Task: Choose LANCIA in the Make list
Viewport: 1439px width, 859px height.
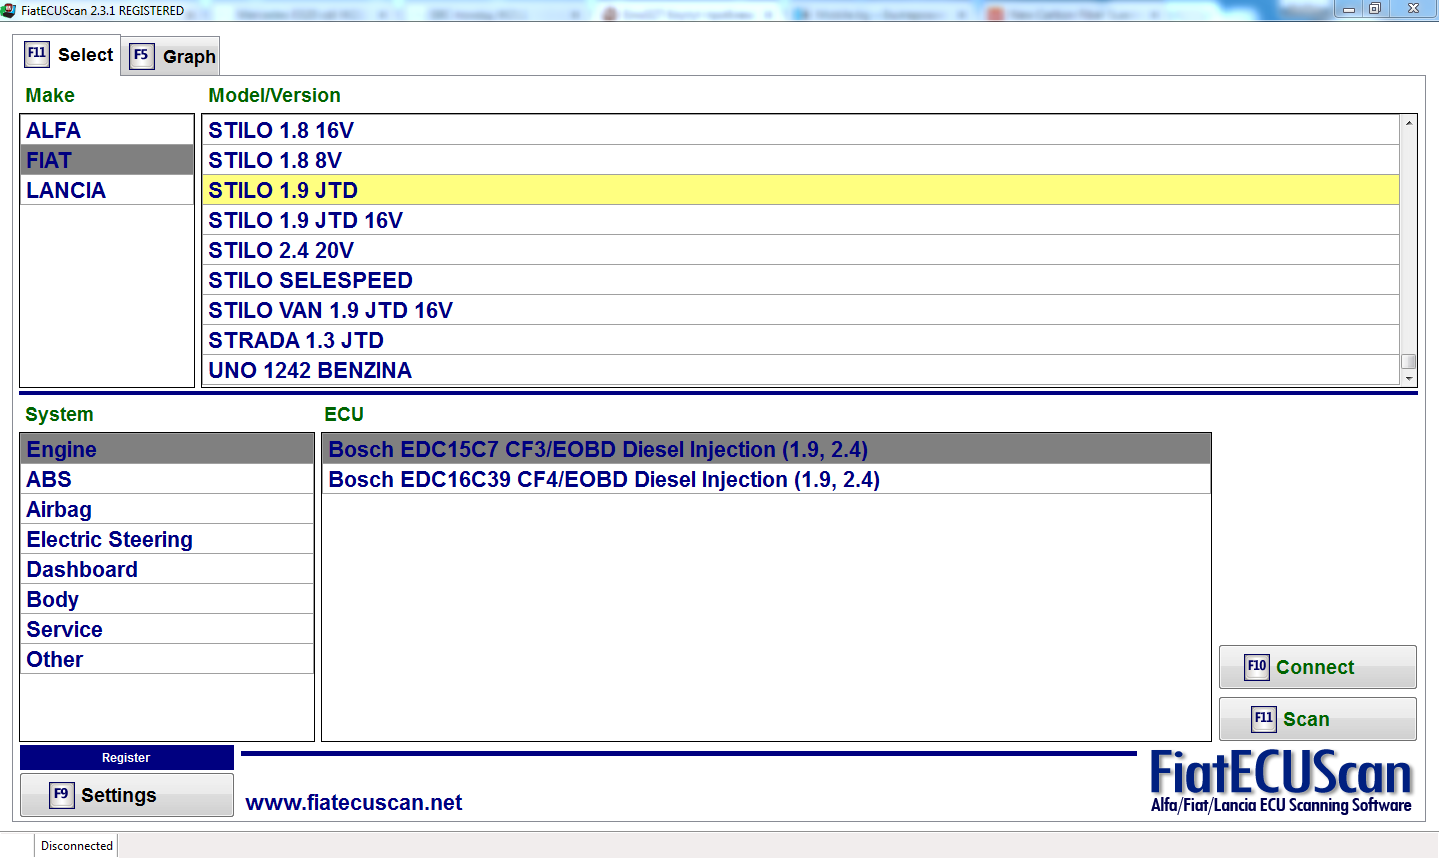Action: 66,191
